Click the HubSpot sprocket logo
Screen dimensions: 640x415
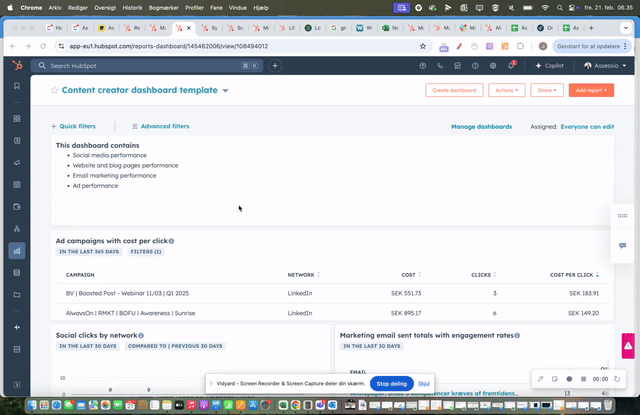coord(16,66)
